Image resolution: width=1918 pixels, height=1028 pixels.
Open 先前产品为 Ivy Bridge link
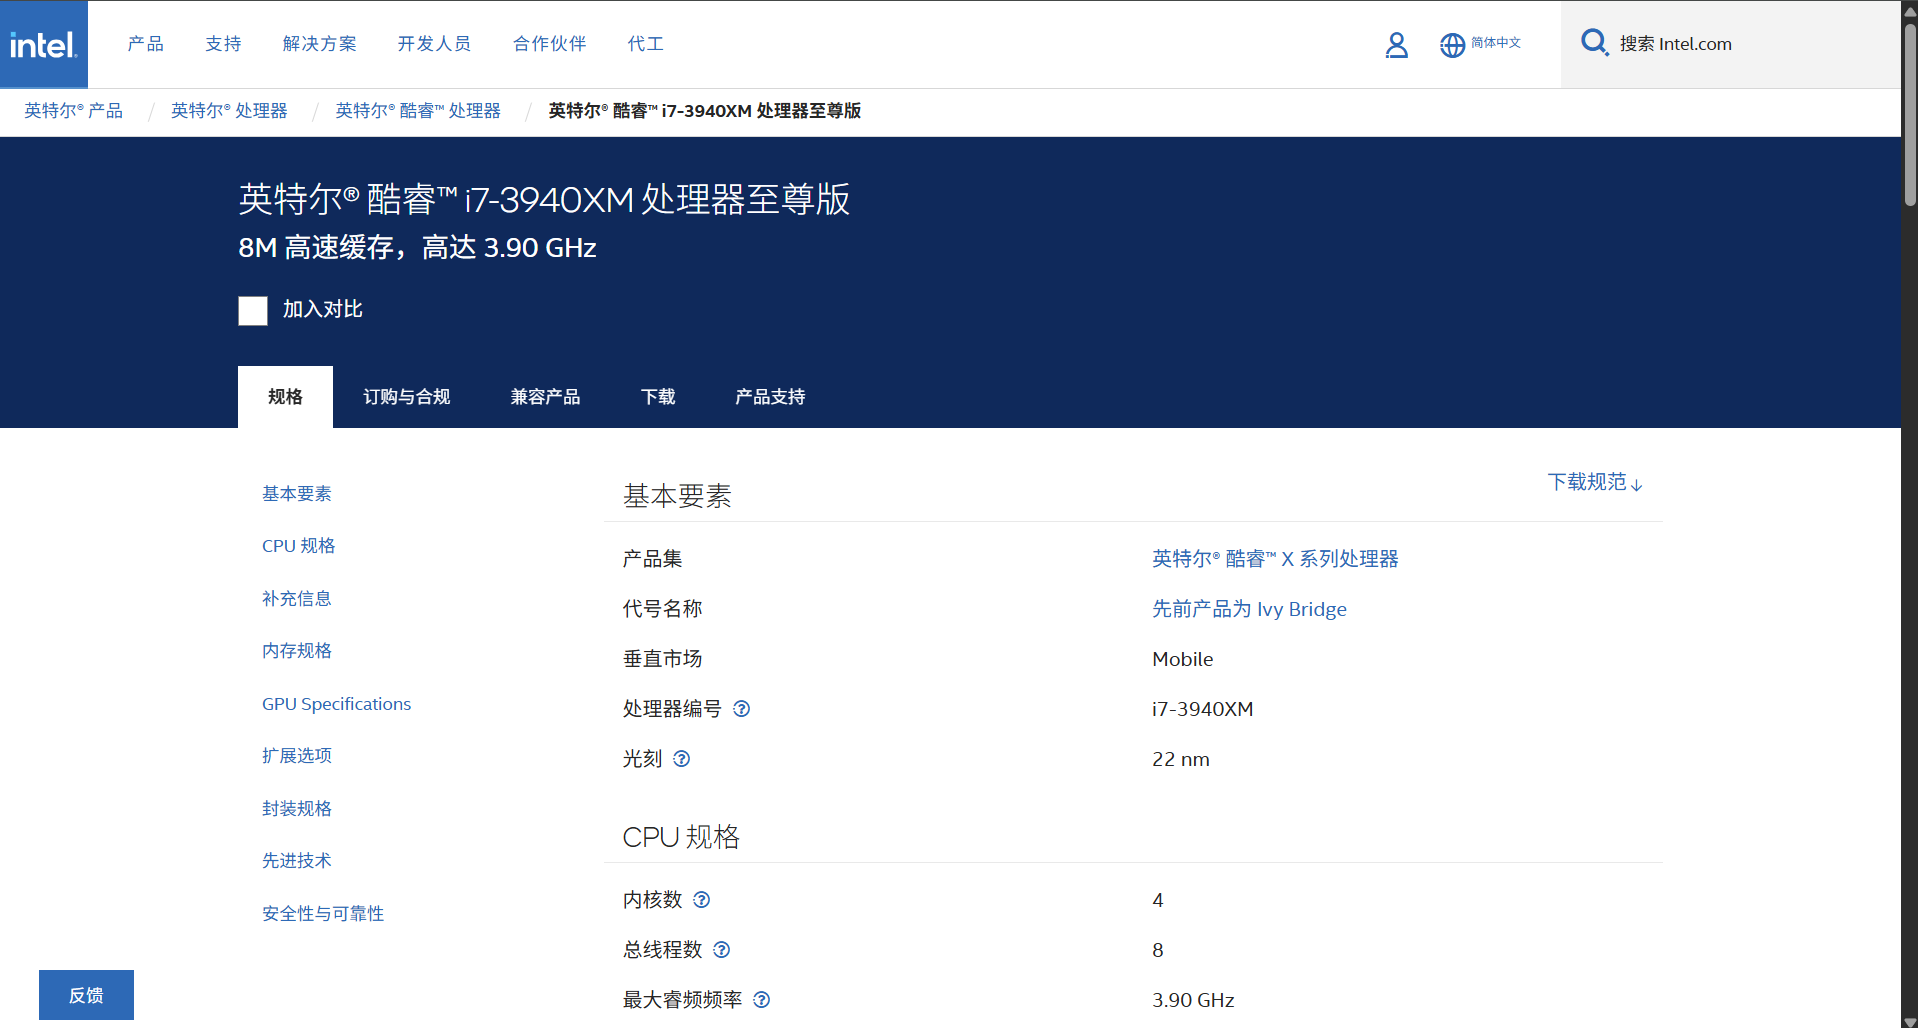pos(1249,609)
